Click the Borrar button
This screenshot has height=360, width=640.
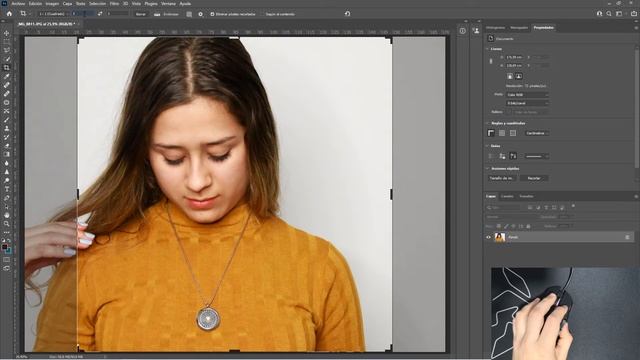tap(140, 14)
